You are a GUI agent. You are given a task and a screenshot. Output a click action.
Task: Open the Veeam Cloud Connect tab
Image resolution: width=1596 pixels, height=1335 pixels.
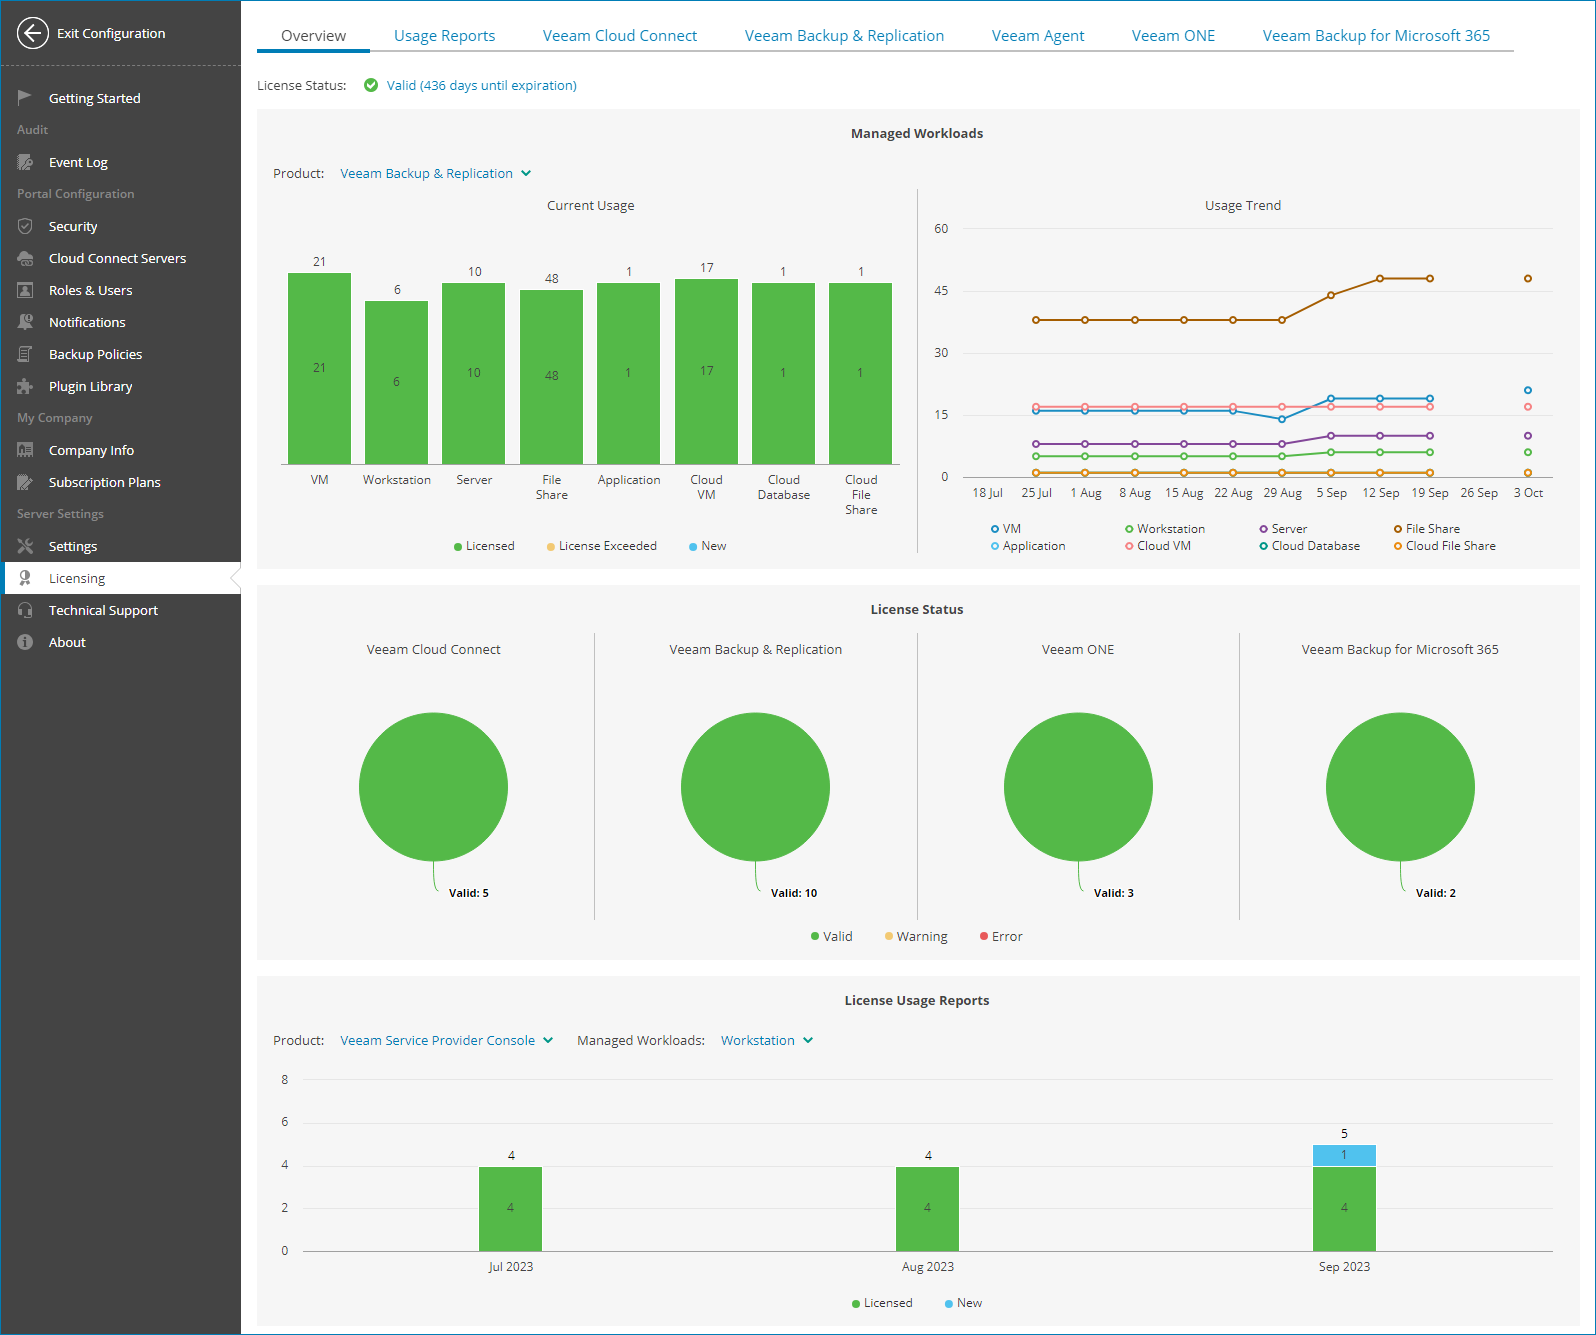620,36
